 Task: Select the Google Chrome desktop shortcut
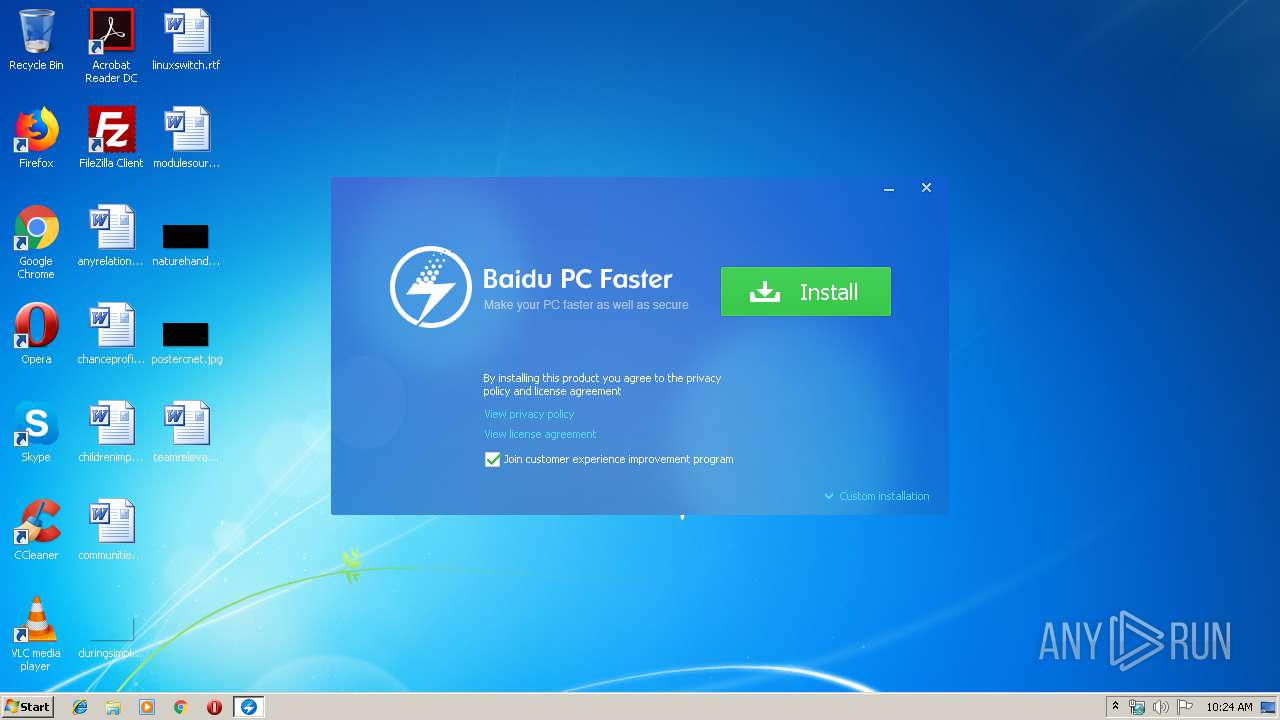[x=36, y=242]
